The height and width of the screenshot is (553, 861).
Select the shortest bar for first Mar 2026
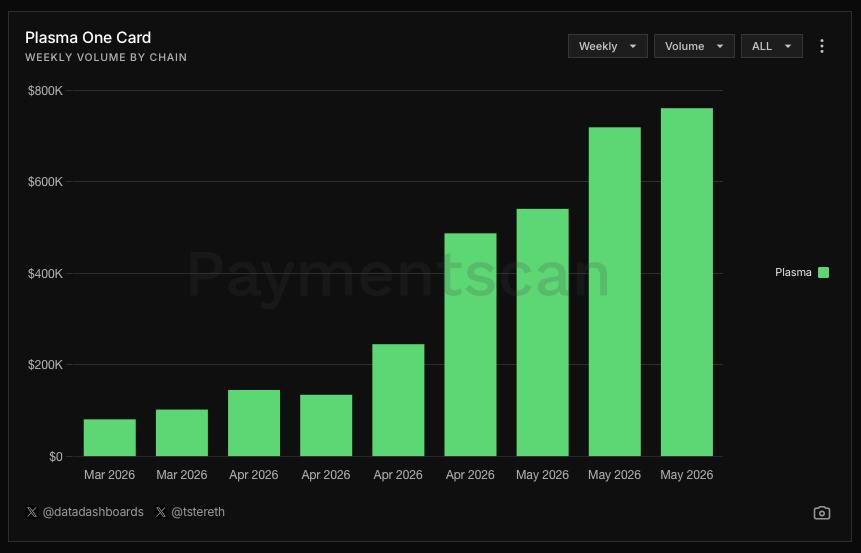pyautogui.click(x=110, y=438)
